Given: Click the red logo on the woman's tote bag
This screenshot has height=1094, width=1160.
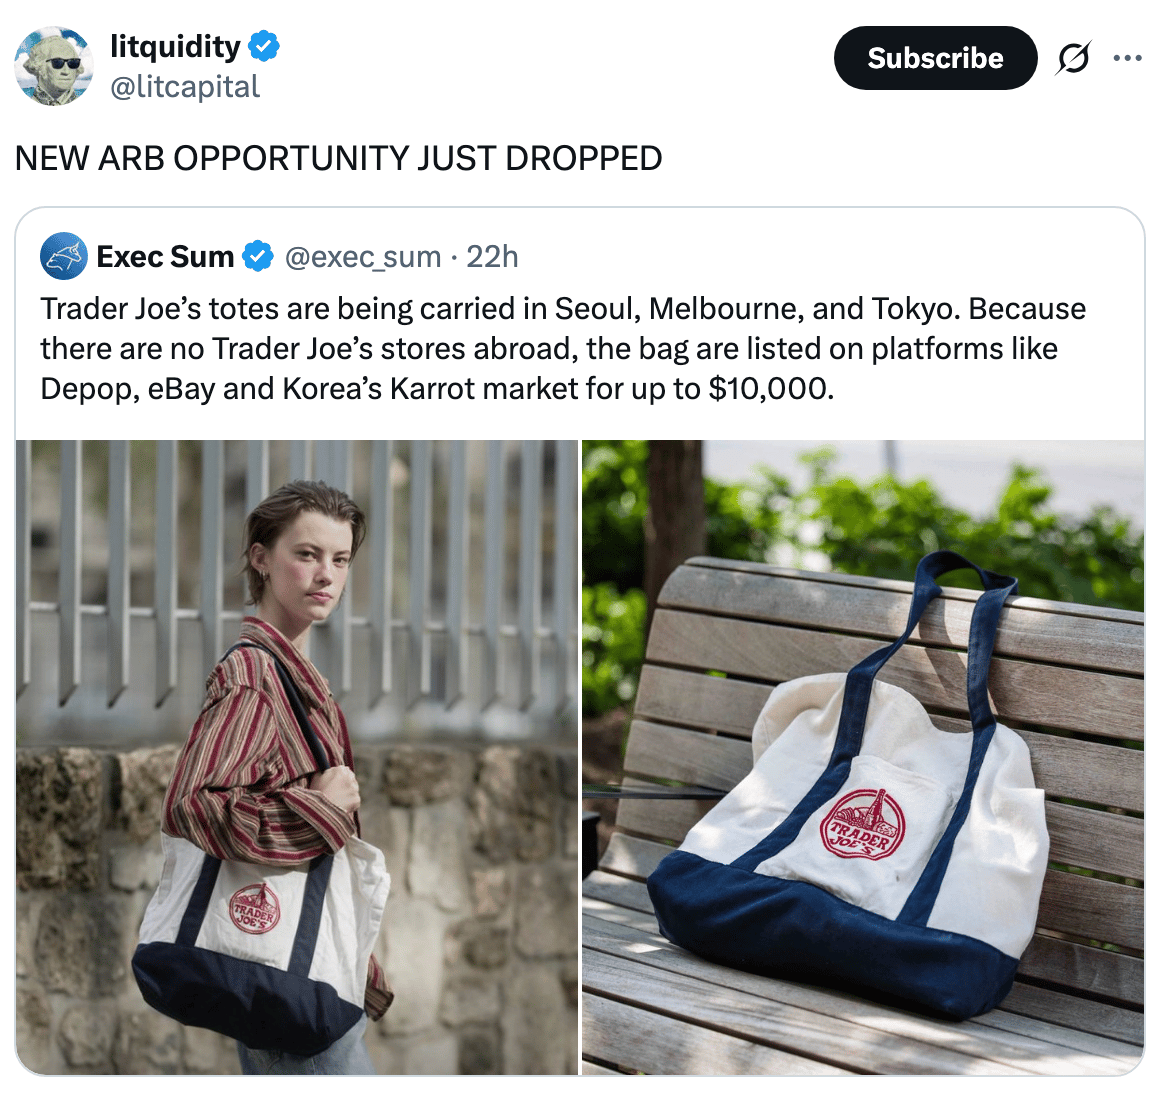Looking at the screenshot, I should coord(254,908).
